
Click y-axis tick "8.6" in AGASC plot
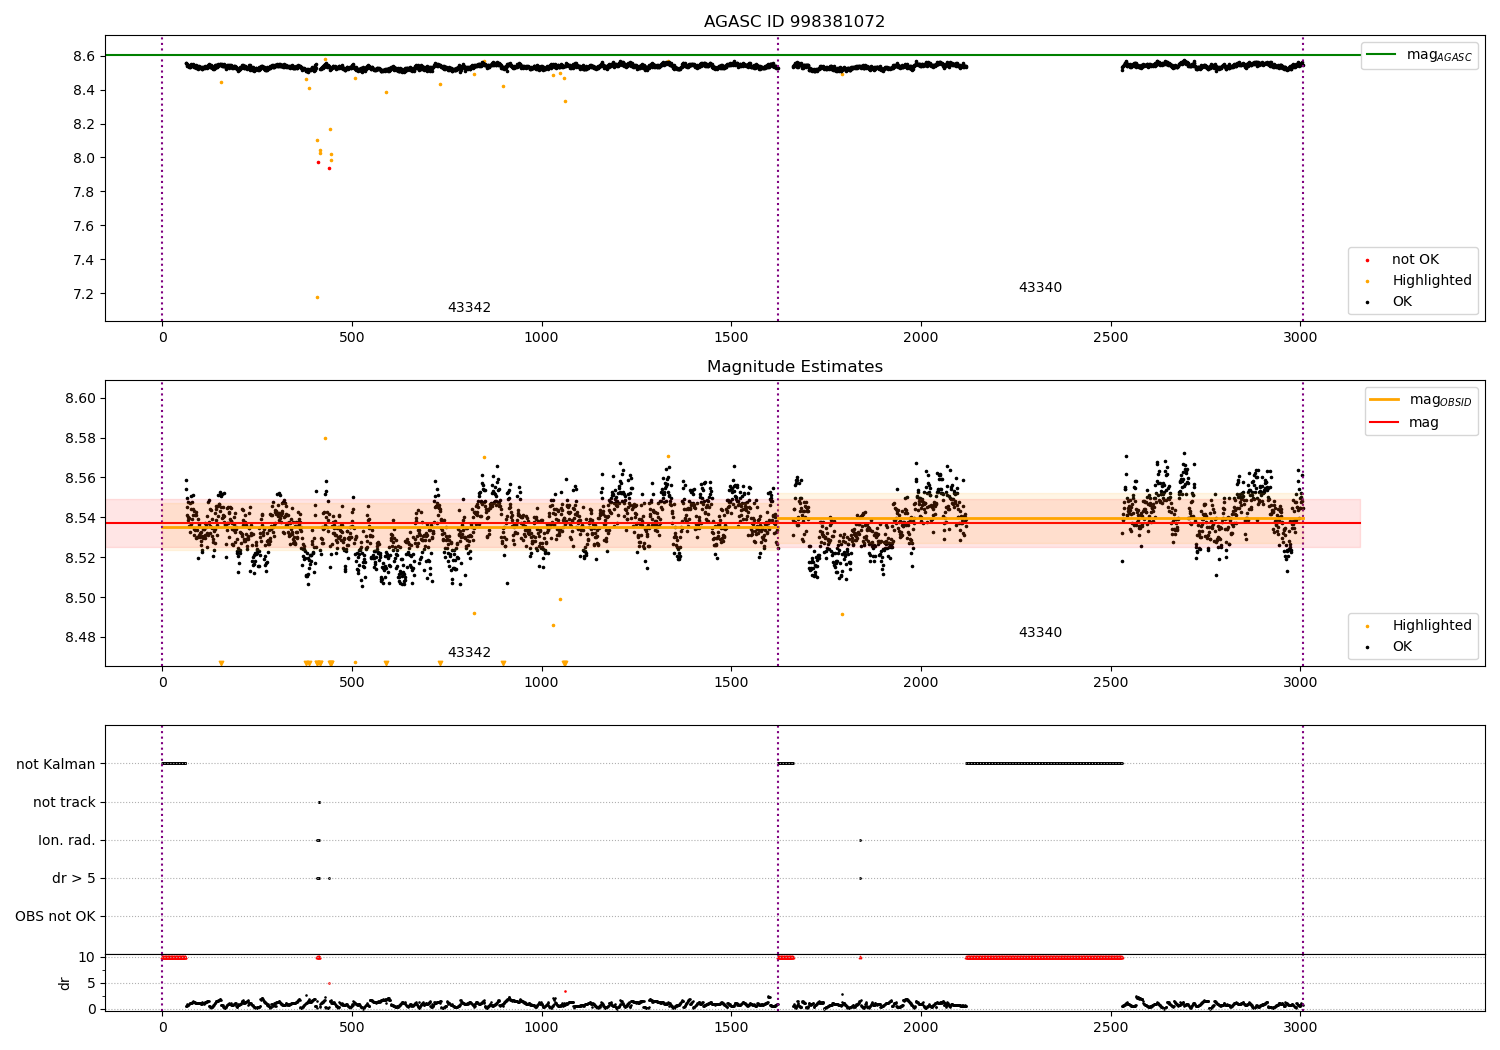[x=85, y=57]
